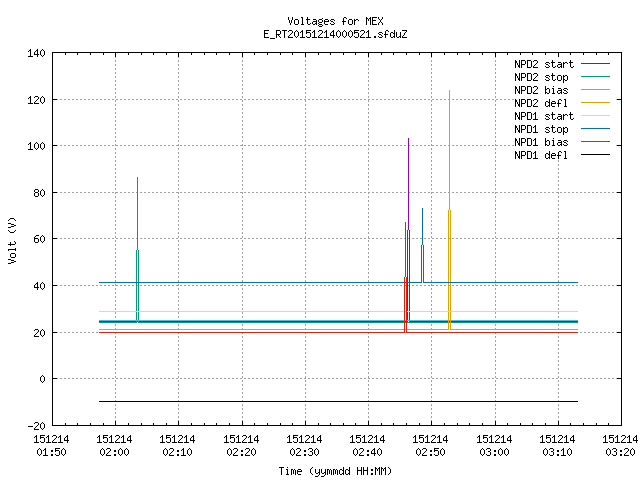The width and height of the screenshot is (640, 480).
Task: Click the y-axis tick value 80
Action: 40,193
